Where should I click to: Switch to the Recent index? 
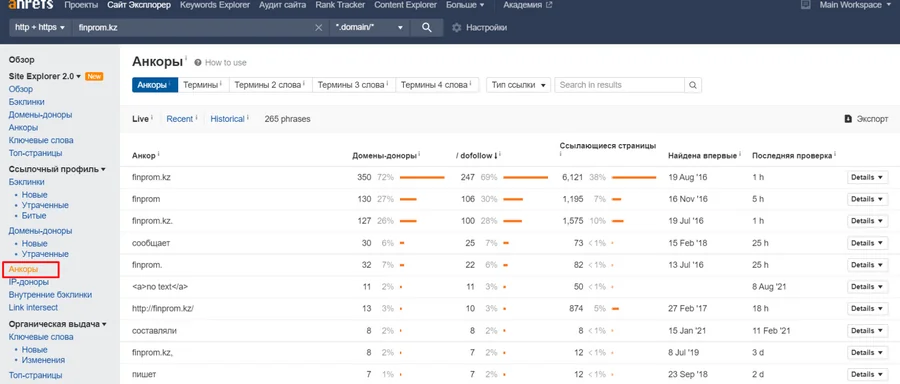[x=180, y=119]
